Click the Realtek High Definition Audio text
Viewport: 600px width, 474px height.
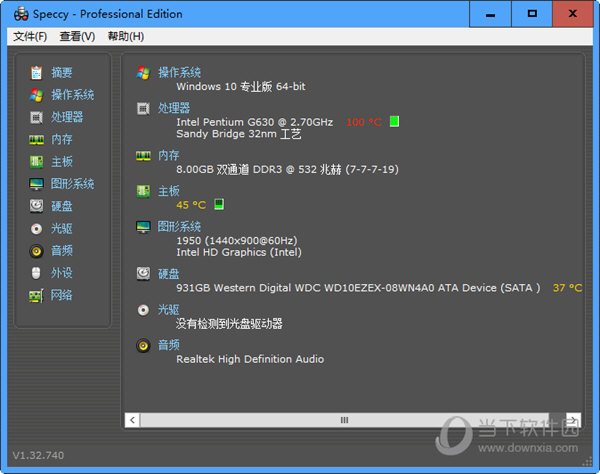pos(250,359)
